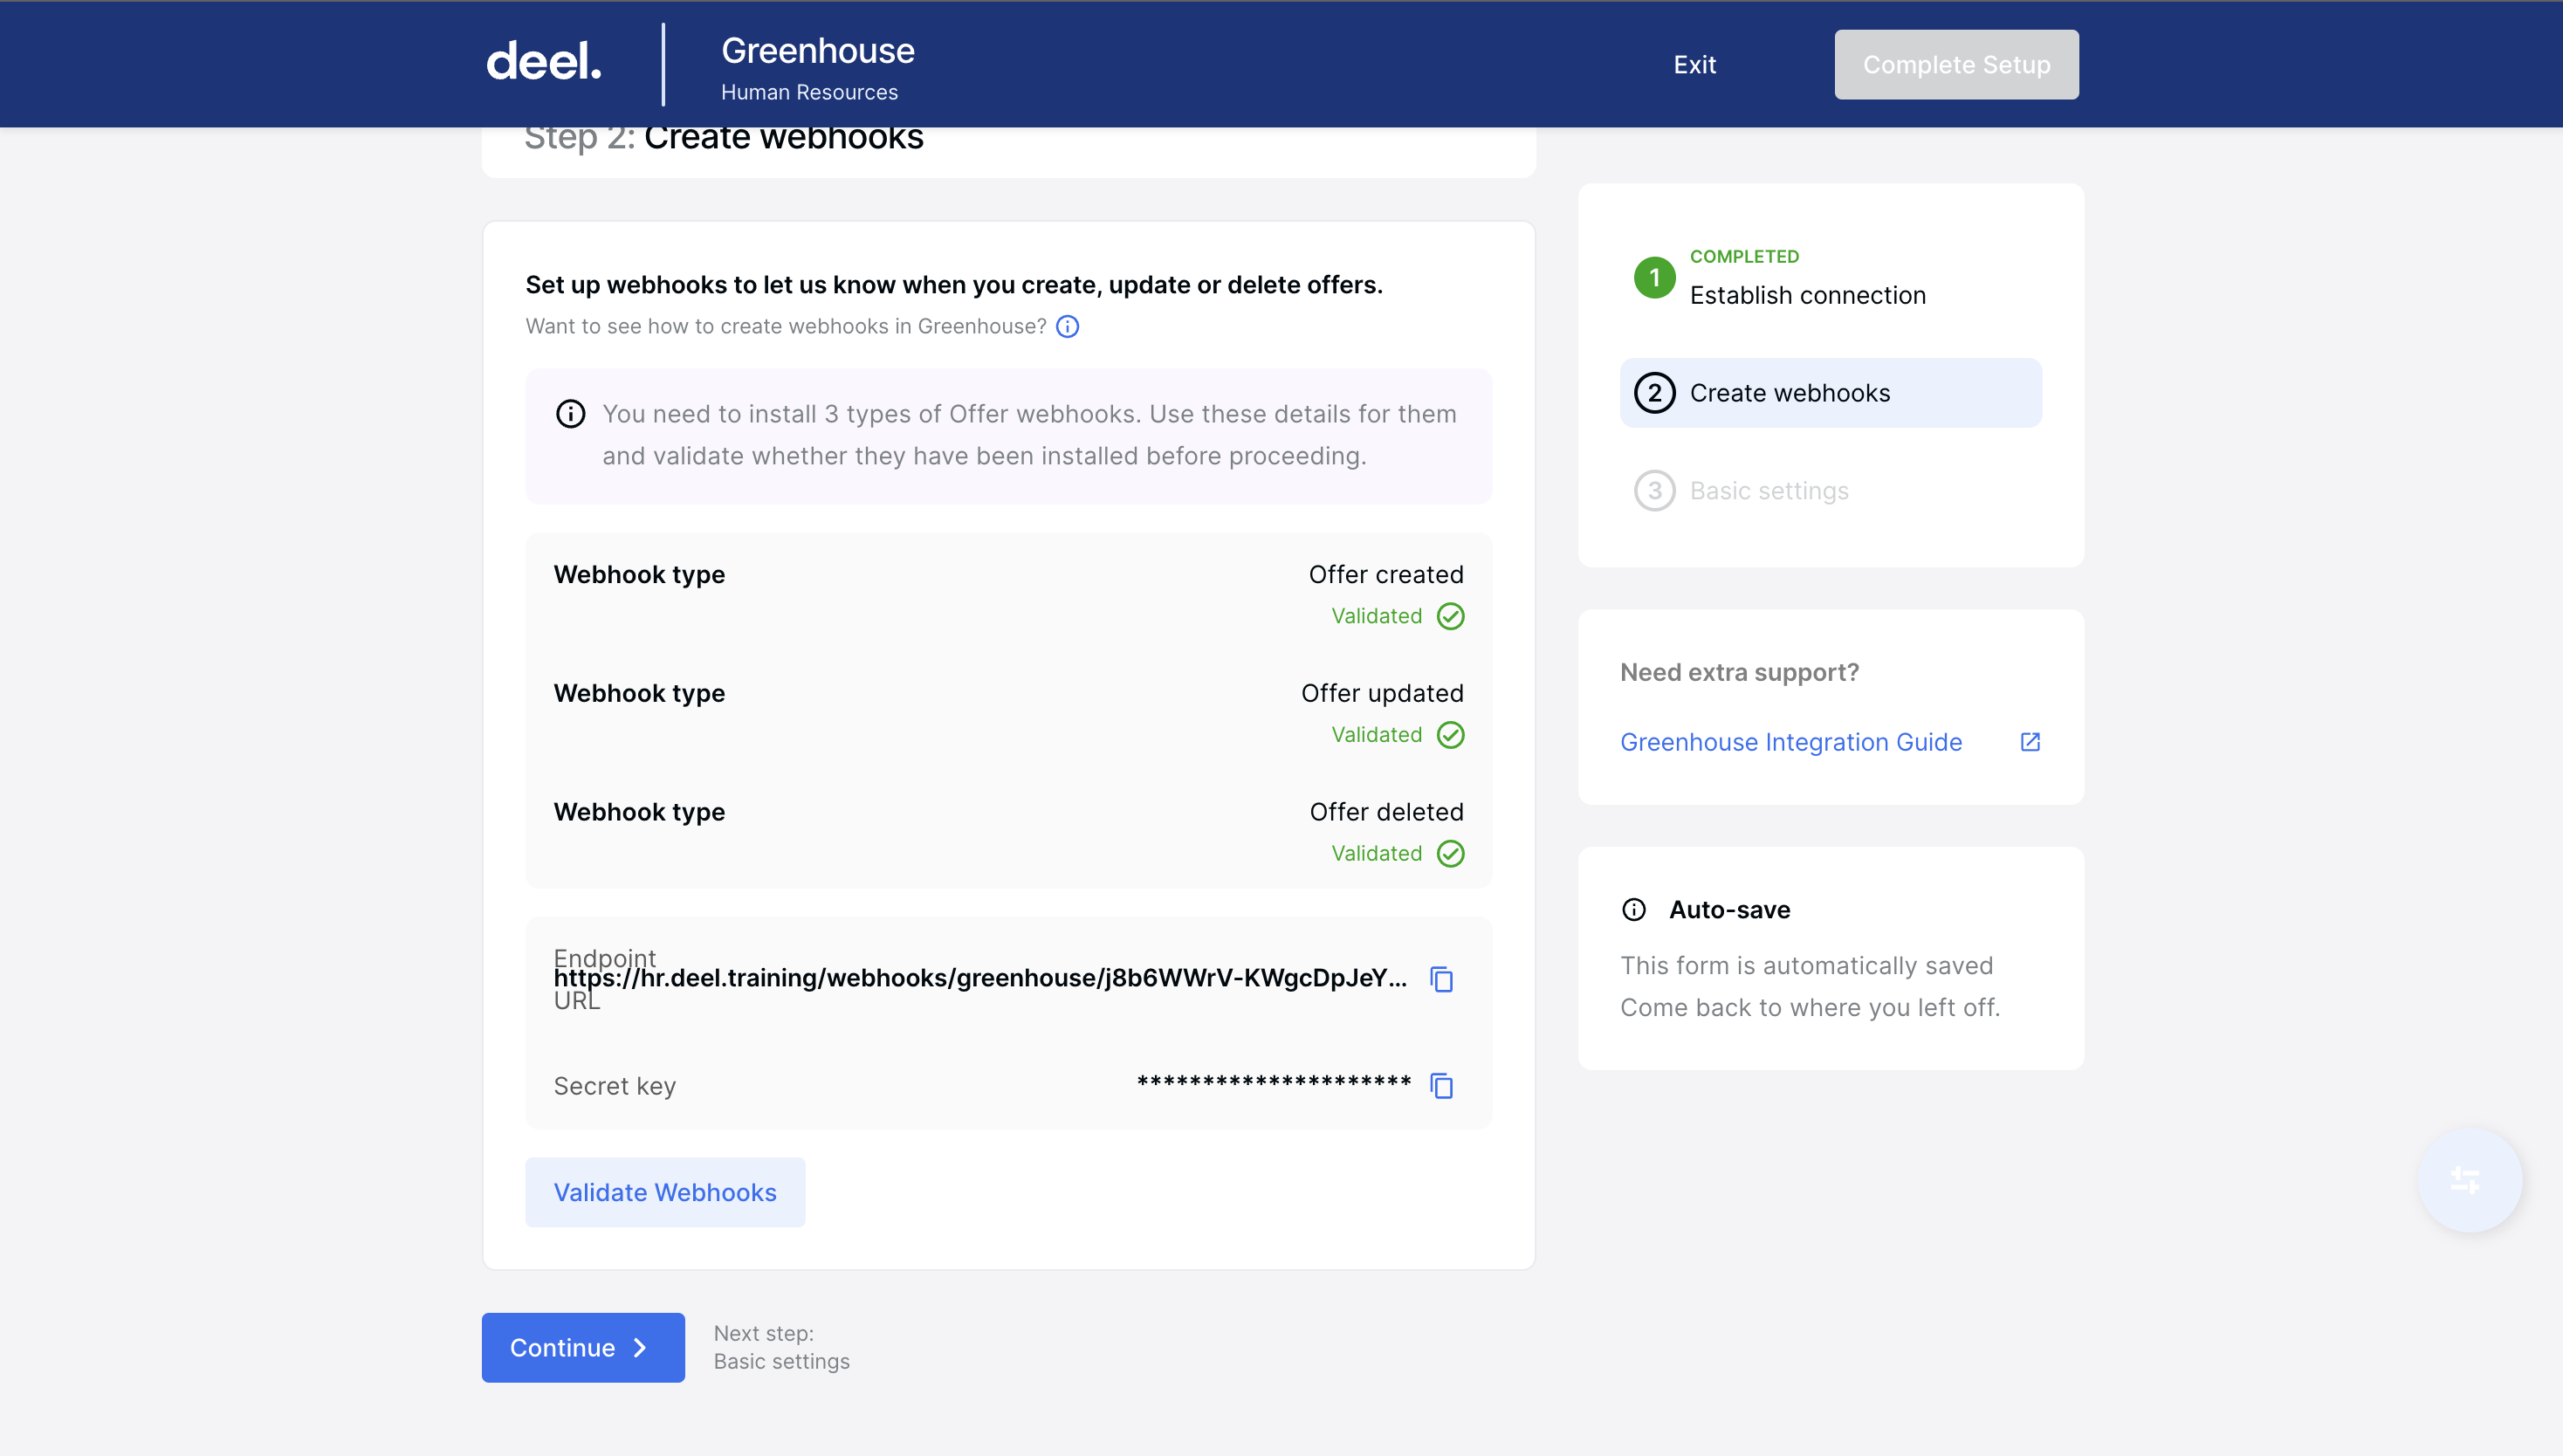Click 'Secret key' label
This screenshot has height=1456, width=2563.
click(x=615, y=1086)
